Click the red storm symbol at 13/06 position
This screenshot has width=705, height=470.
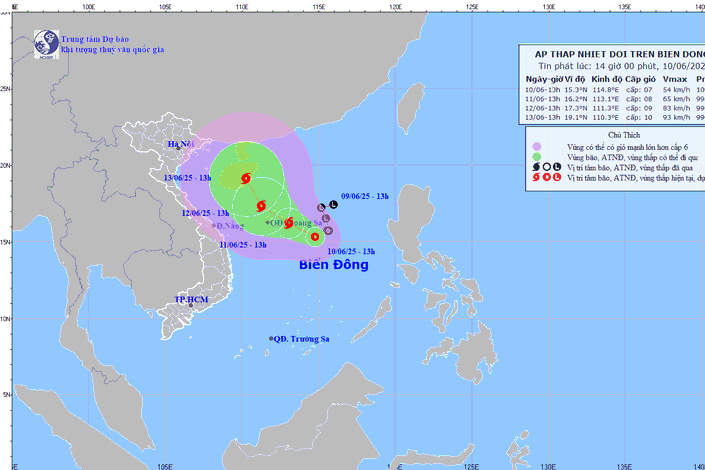pyautogui.click(x=245, y=180)
